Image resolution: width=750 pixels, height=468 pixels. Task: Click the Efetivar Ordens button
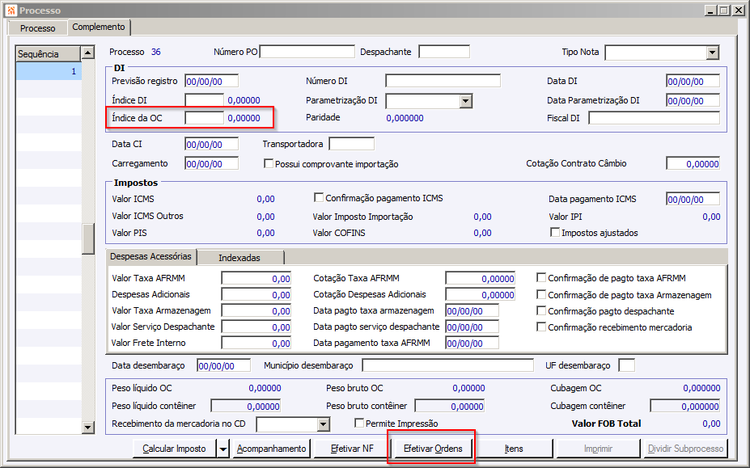433,448
